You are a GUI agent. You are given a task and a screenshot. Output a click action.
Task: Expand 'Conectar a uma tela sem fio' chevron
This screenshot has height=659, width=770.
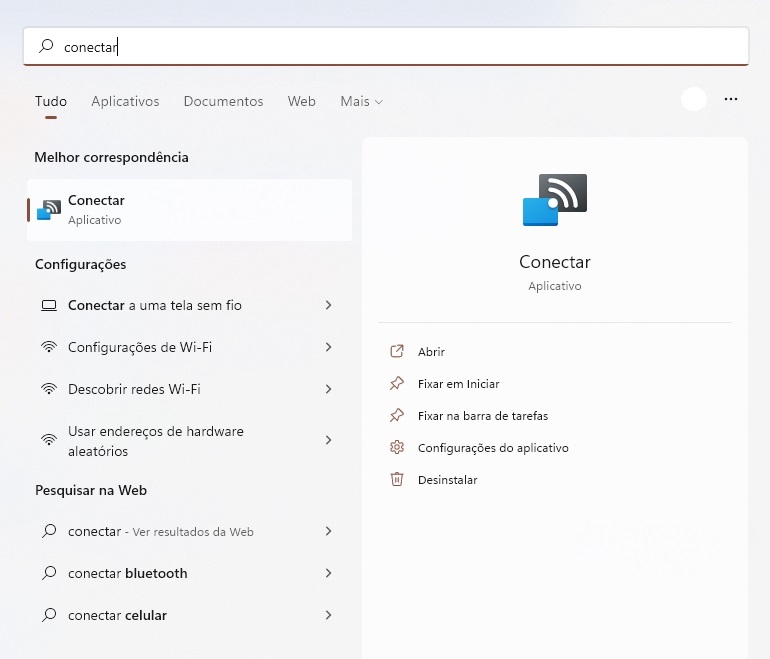point(329,305)
